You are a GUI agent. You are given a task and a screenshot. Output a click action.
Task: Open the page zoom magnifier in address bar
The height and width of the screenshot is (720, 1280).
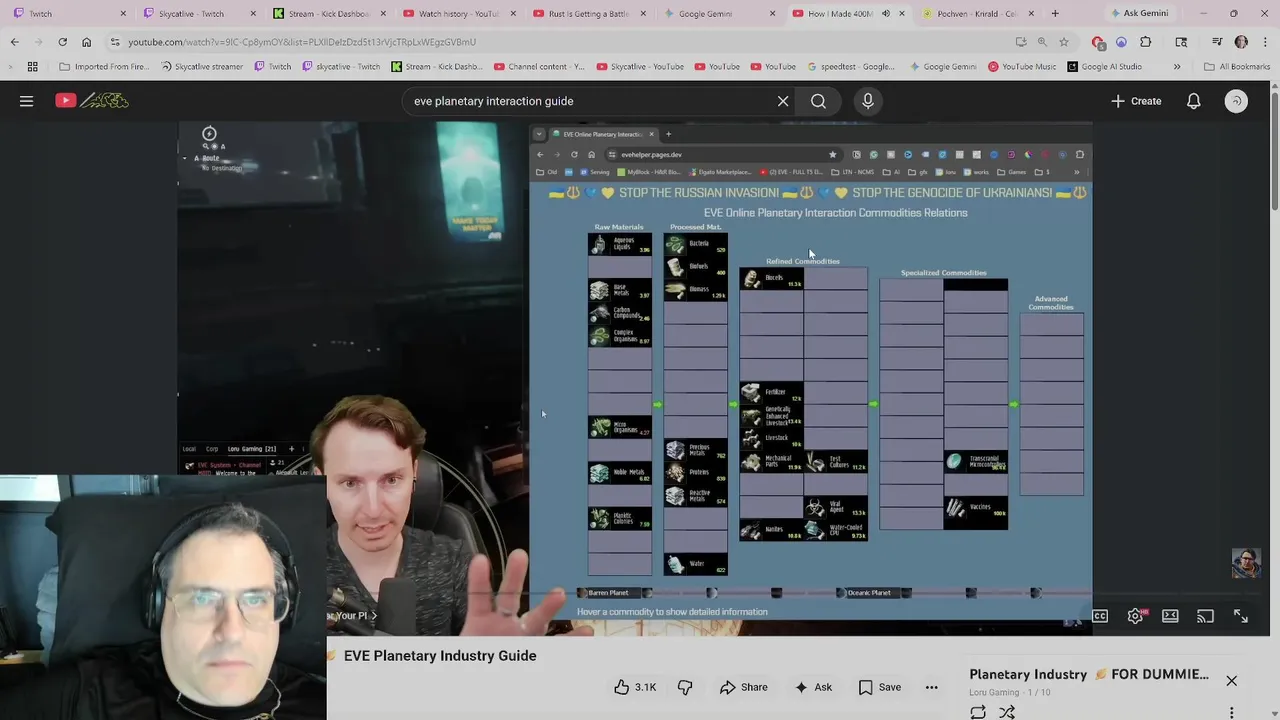pyautogui.click(x=1042, y=42)
